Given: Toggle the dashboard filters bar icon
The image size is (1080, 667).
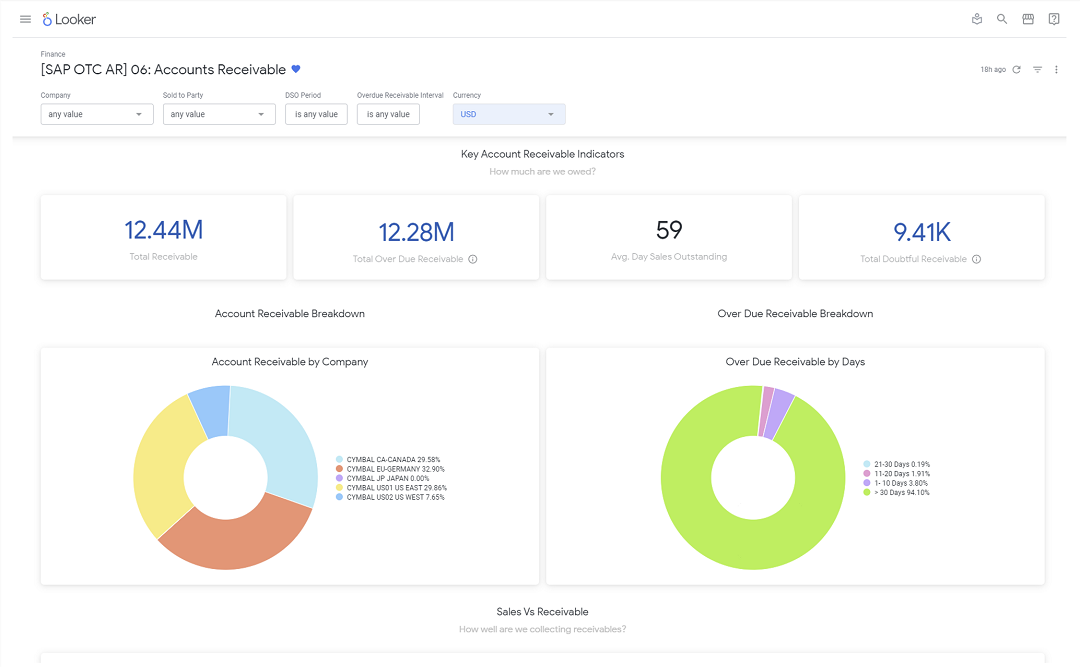Looking at the screenshot, I should [1037, 70].
